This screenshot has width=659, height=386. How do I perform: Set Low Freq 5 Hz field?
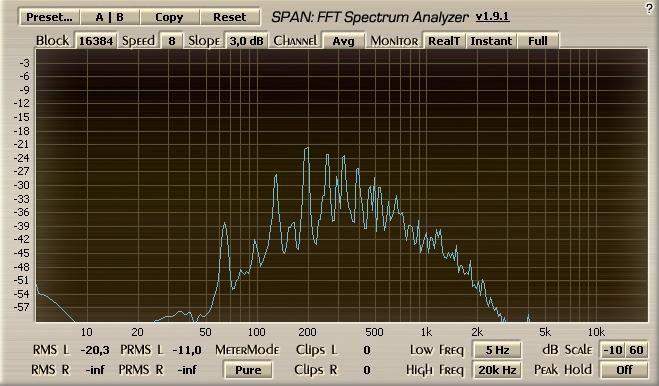pyautogui.click(x=497, y=350)
